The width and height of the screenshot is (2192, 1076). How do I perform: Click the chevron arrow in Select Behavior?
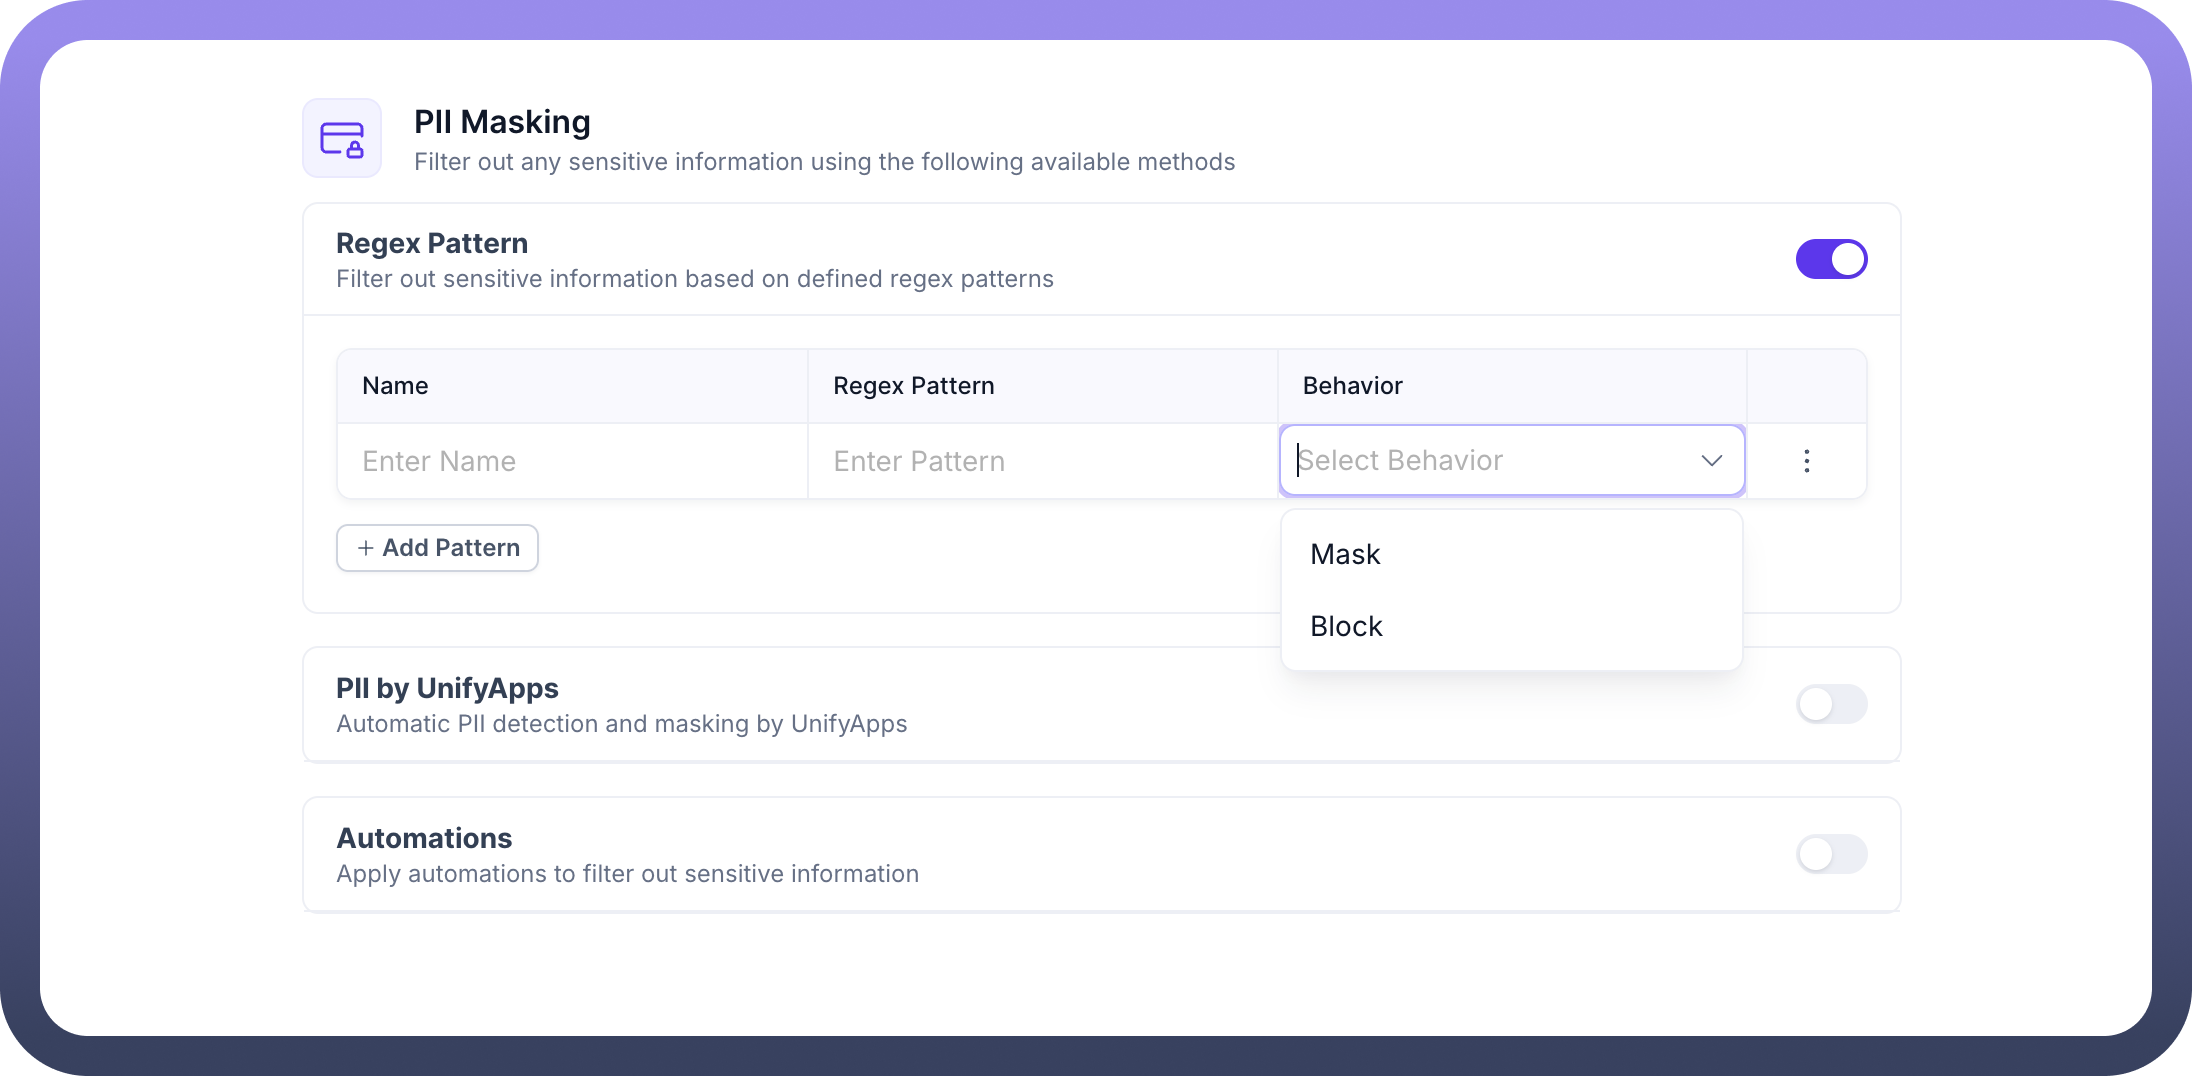click(1711, 461)
